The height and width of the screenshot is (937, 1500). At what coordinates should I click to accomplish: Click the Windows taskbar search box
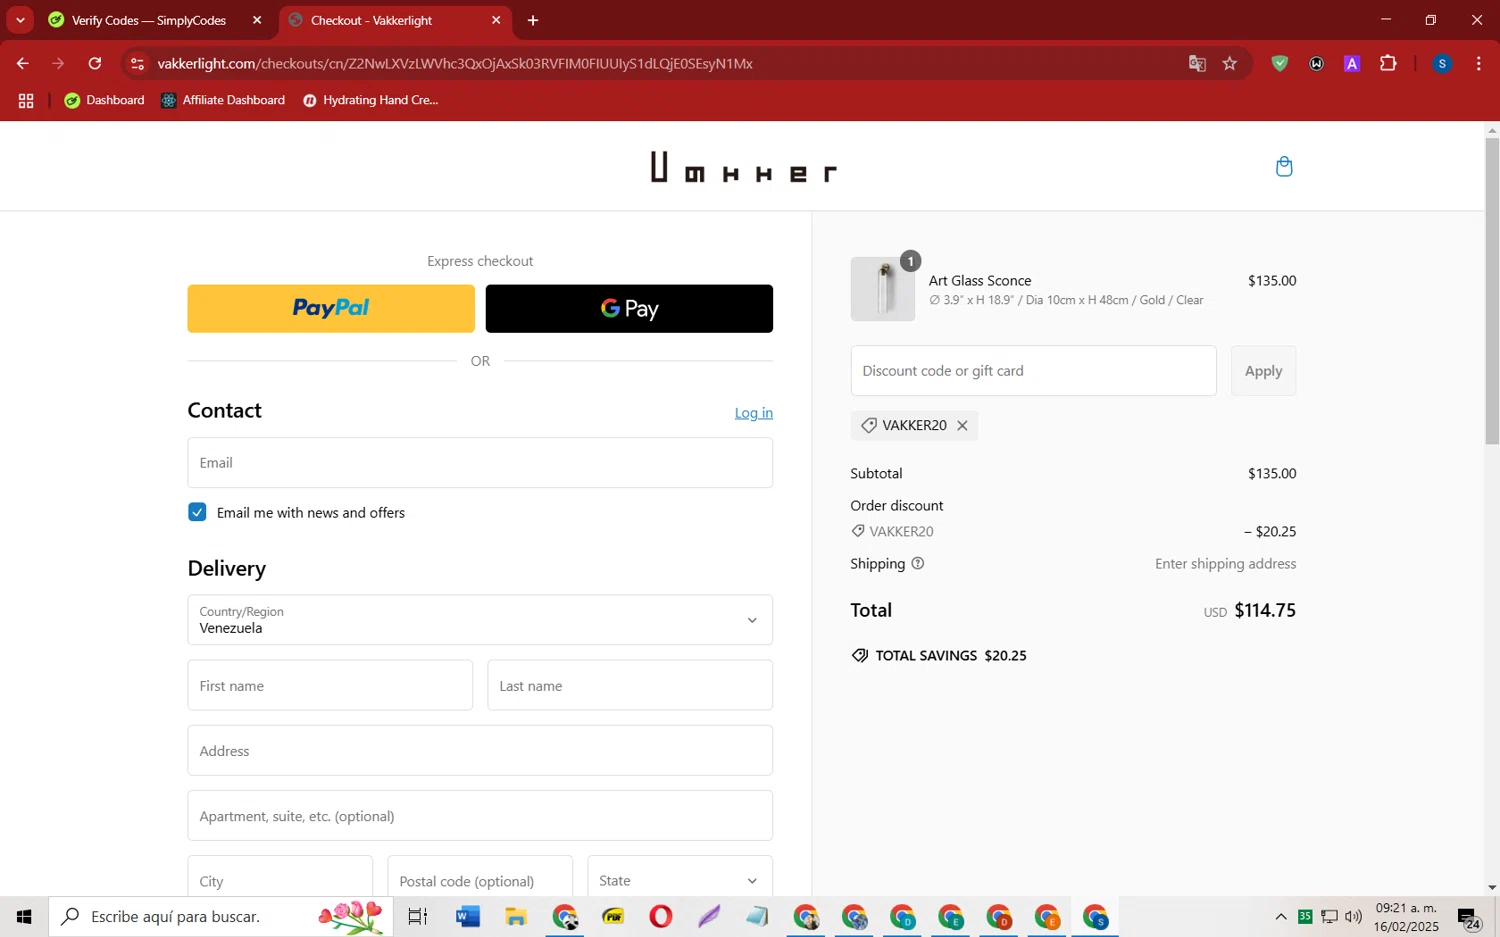221,916
